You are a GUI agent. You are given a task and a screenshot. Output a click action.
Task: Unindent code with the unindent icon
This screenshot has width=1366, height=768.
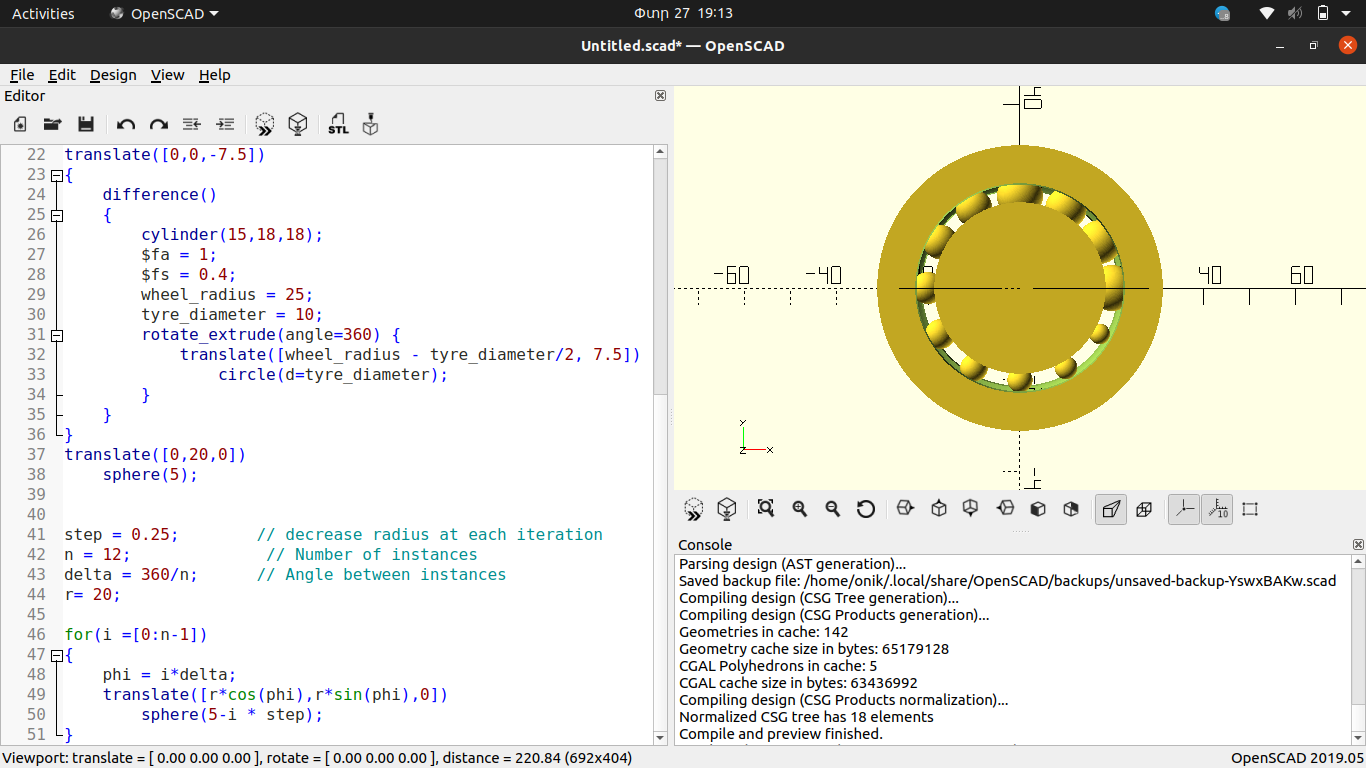point(192,124)
